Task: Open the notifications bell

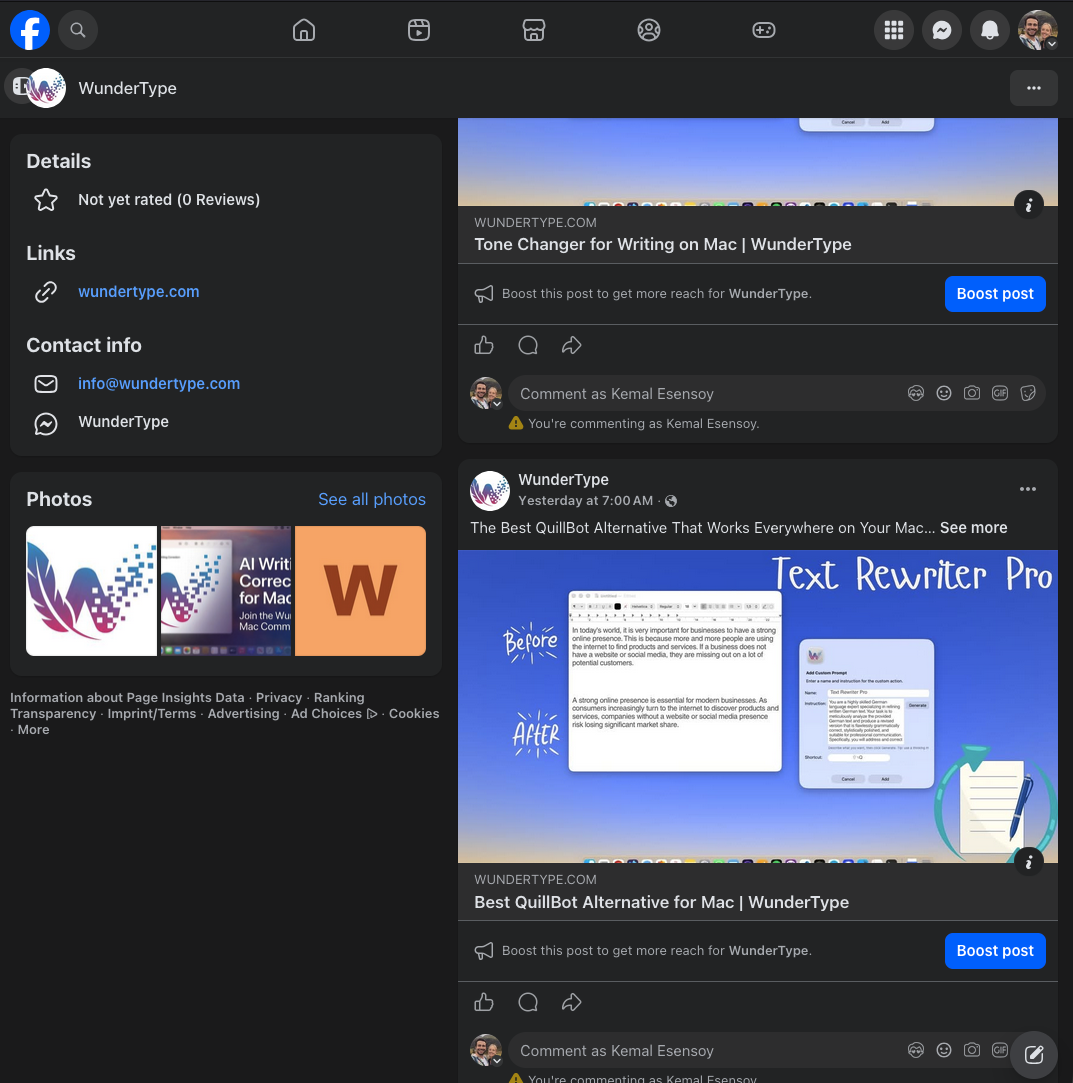Action: [989, 30]
